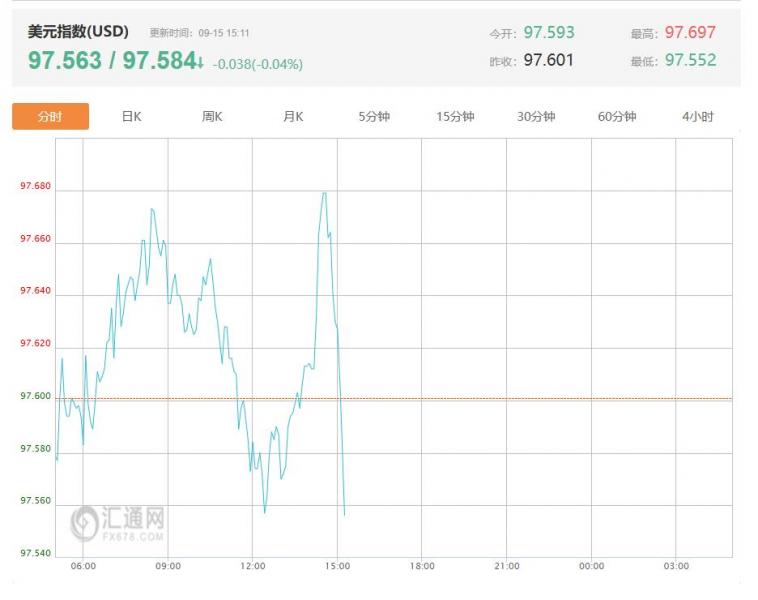Click the 12:00 time axis label

253,566
